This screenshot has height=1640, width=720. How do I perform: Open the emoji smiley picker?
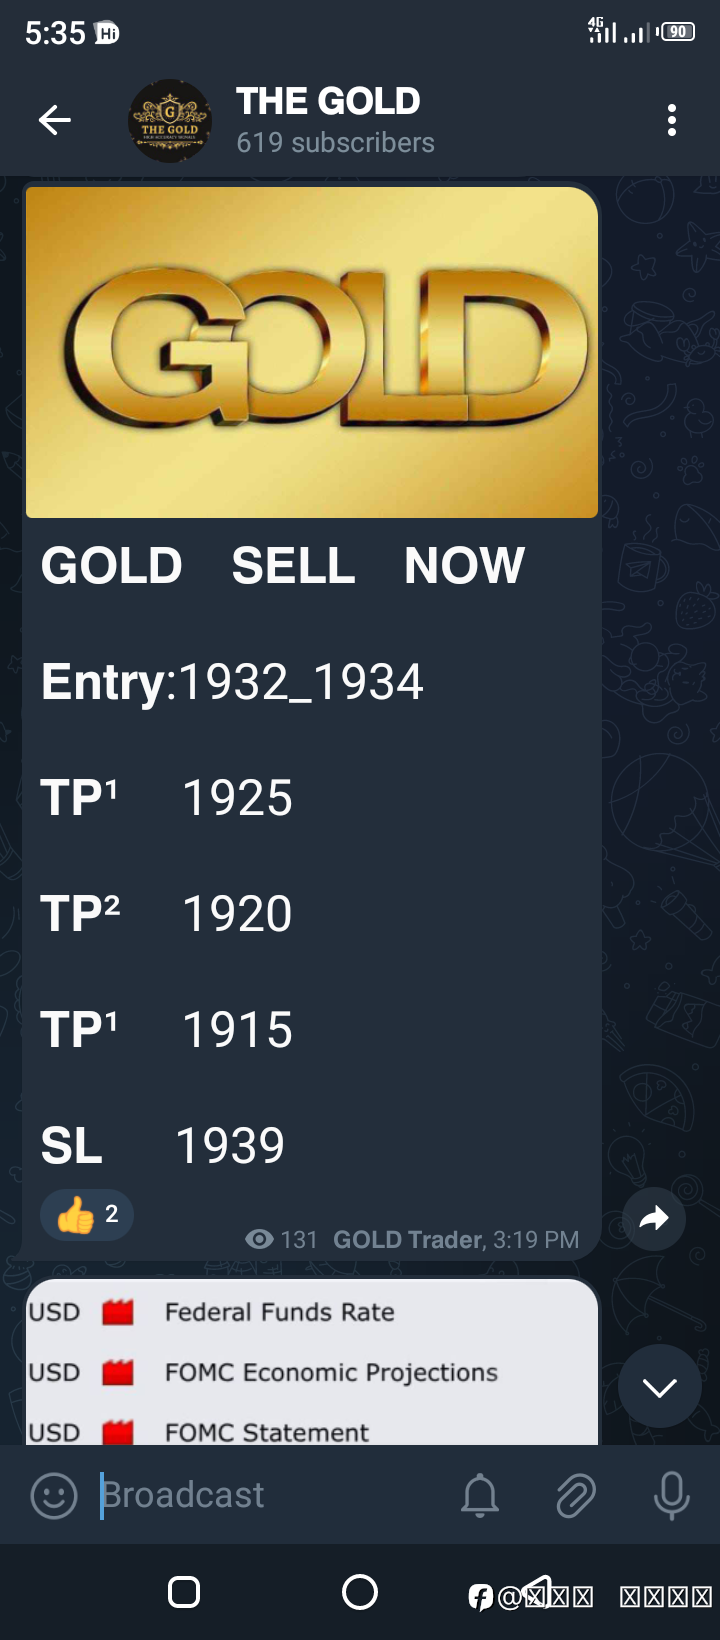tap(54, 1496)
